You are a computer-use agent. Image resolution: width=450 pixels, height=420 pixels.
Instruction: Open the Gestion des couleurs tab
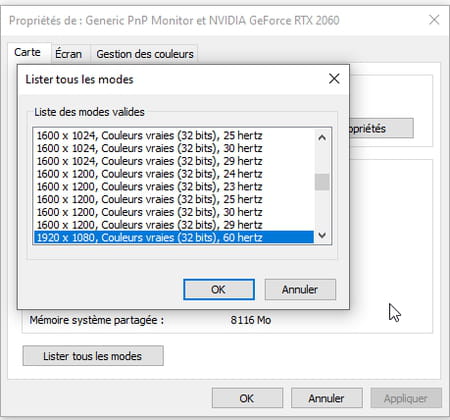click(145, 54)
